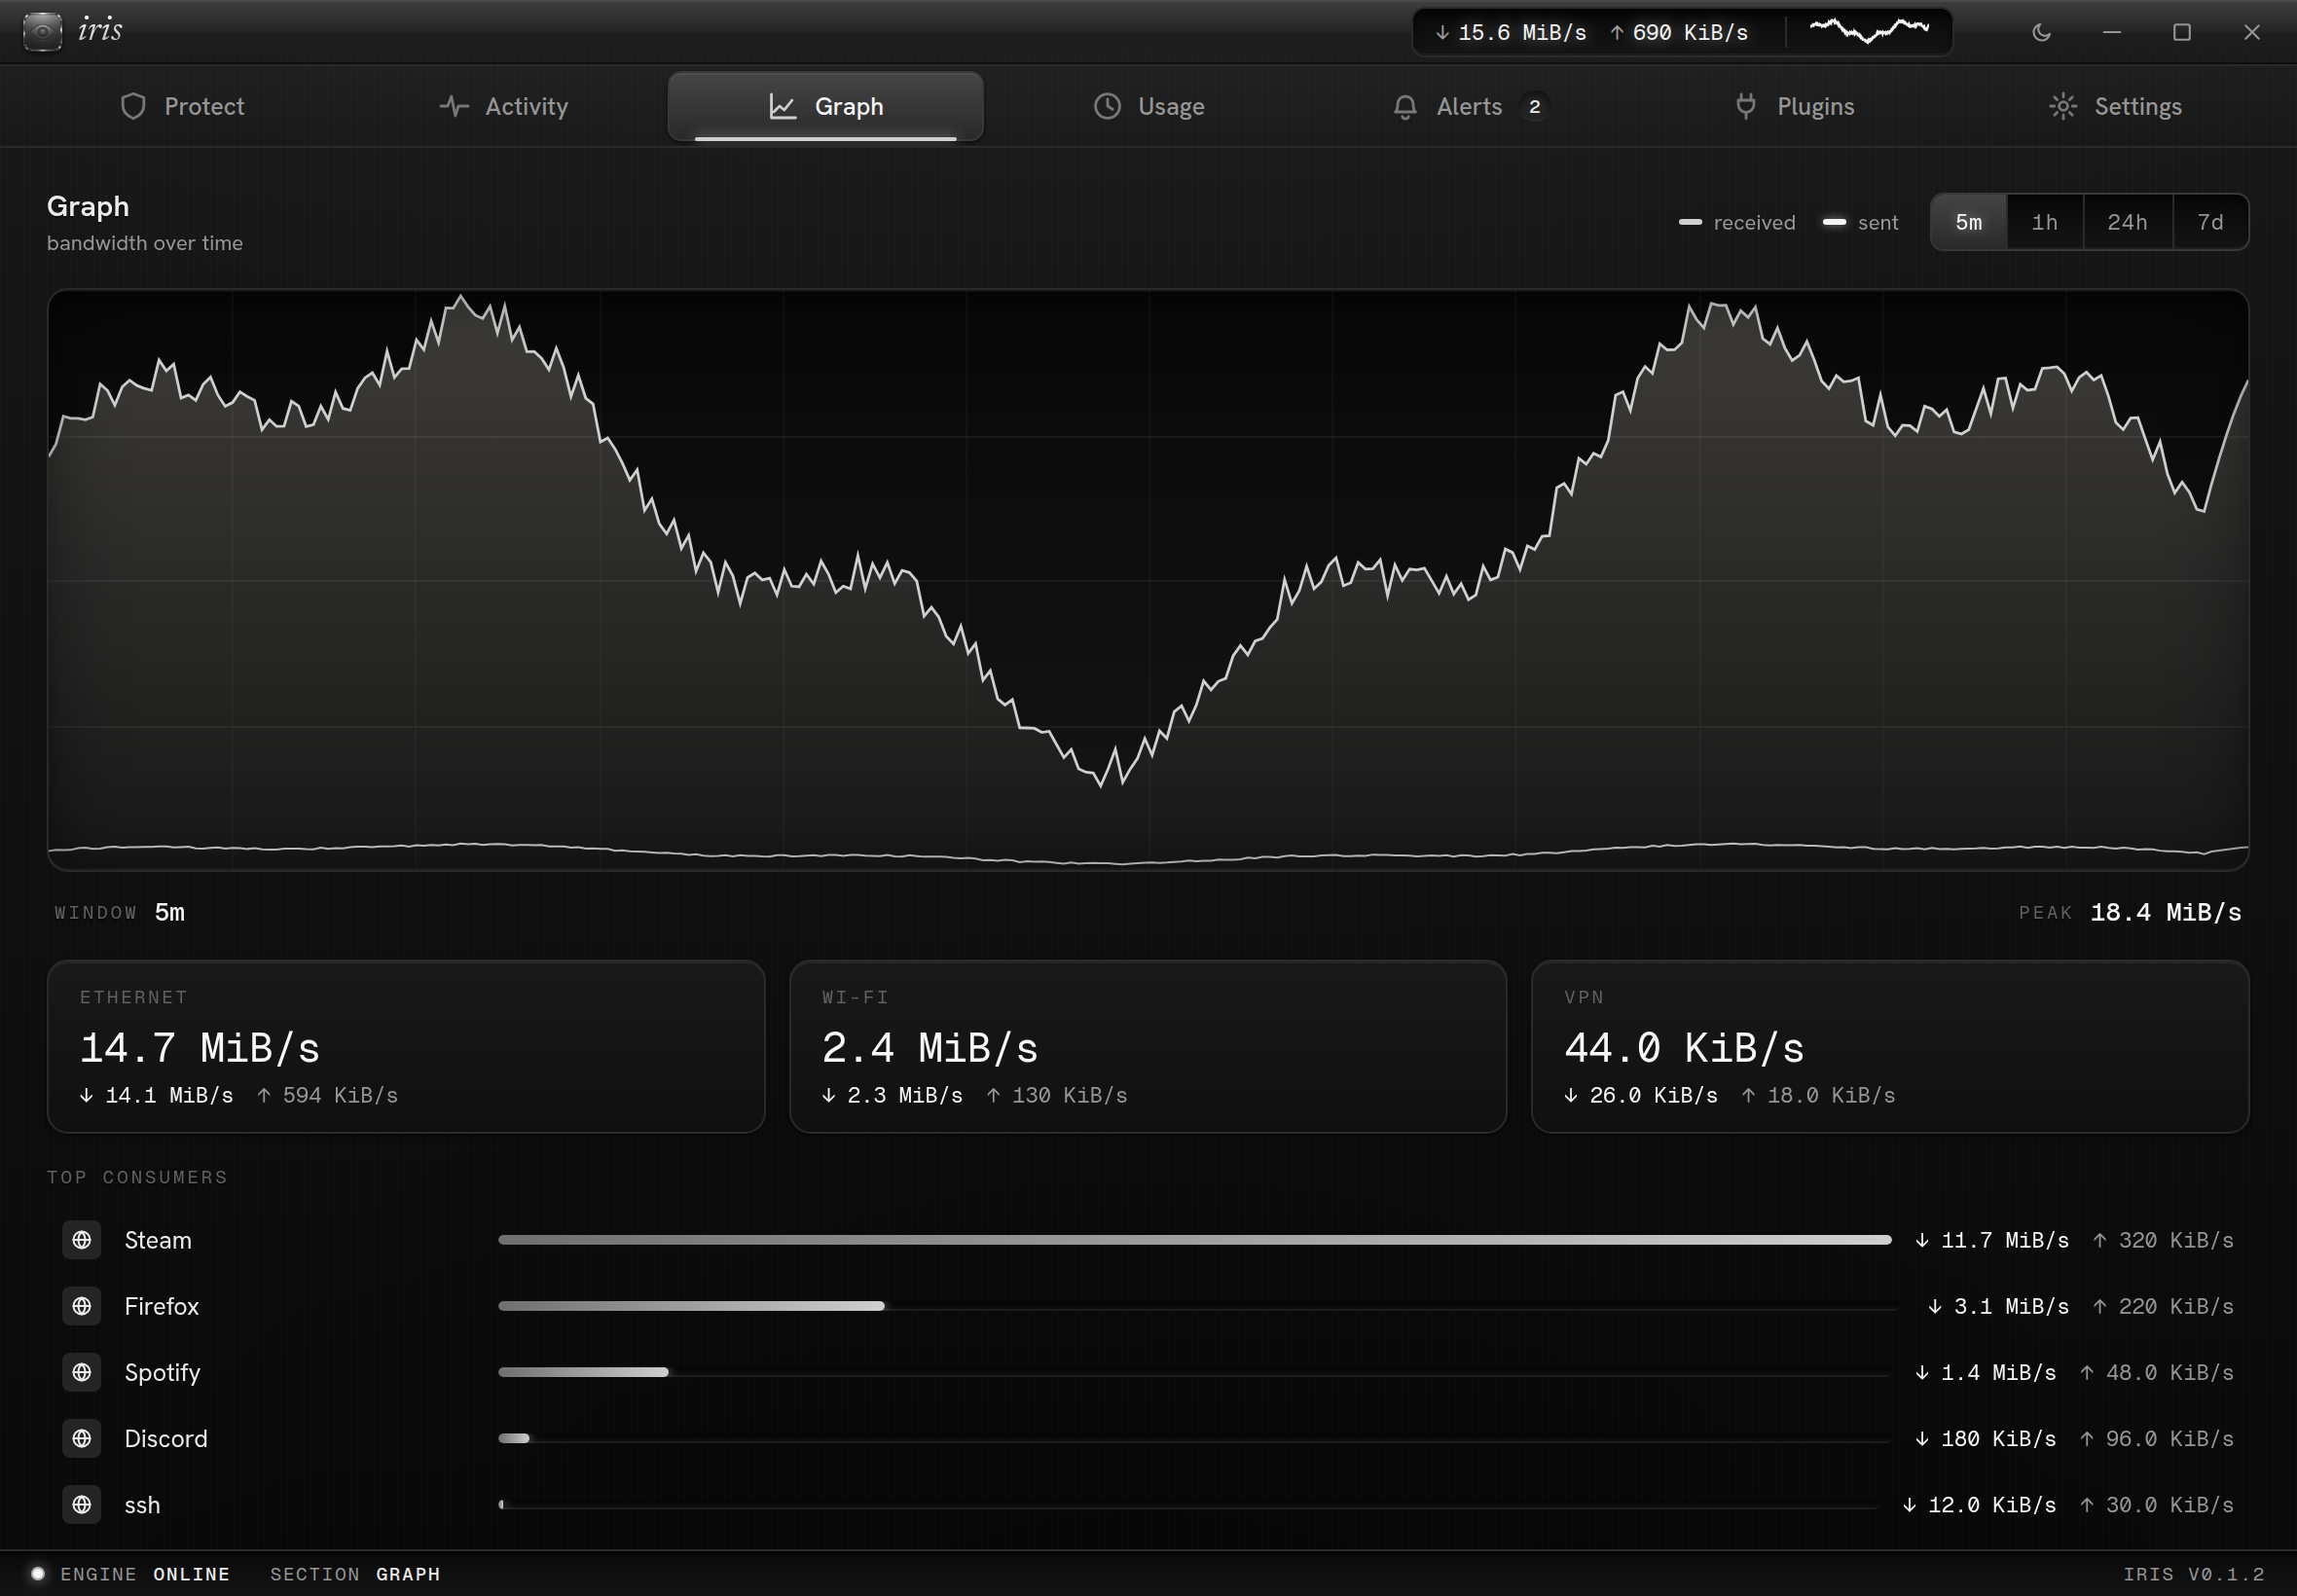Click the title bar sparkline graph
The height and width of the screenshot is (1596, 2297).
point(1869,31)
